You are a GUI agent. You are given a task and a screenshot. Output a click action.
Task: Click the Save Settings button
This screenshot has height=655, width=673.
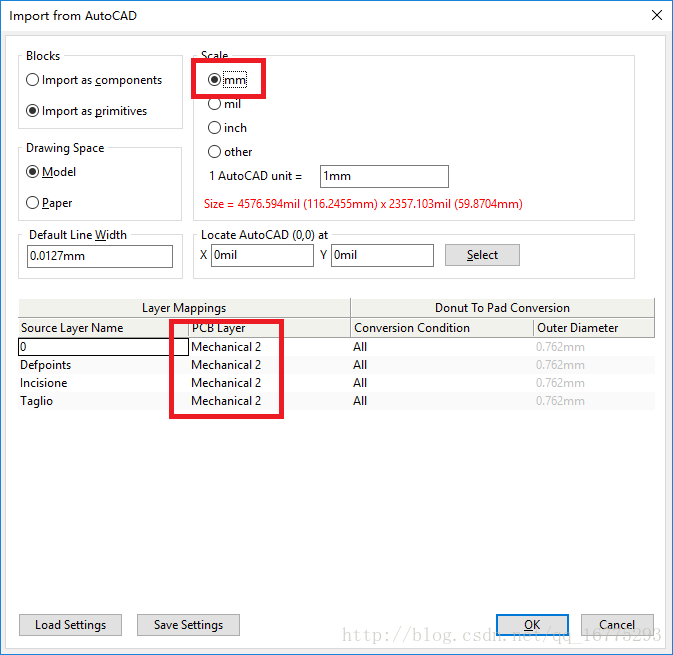pyautogui.click(x=188, y=625)
